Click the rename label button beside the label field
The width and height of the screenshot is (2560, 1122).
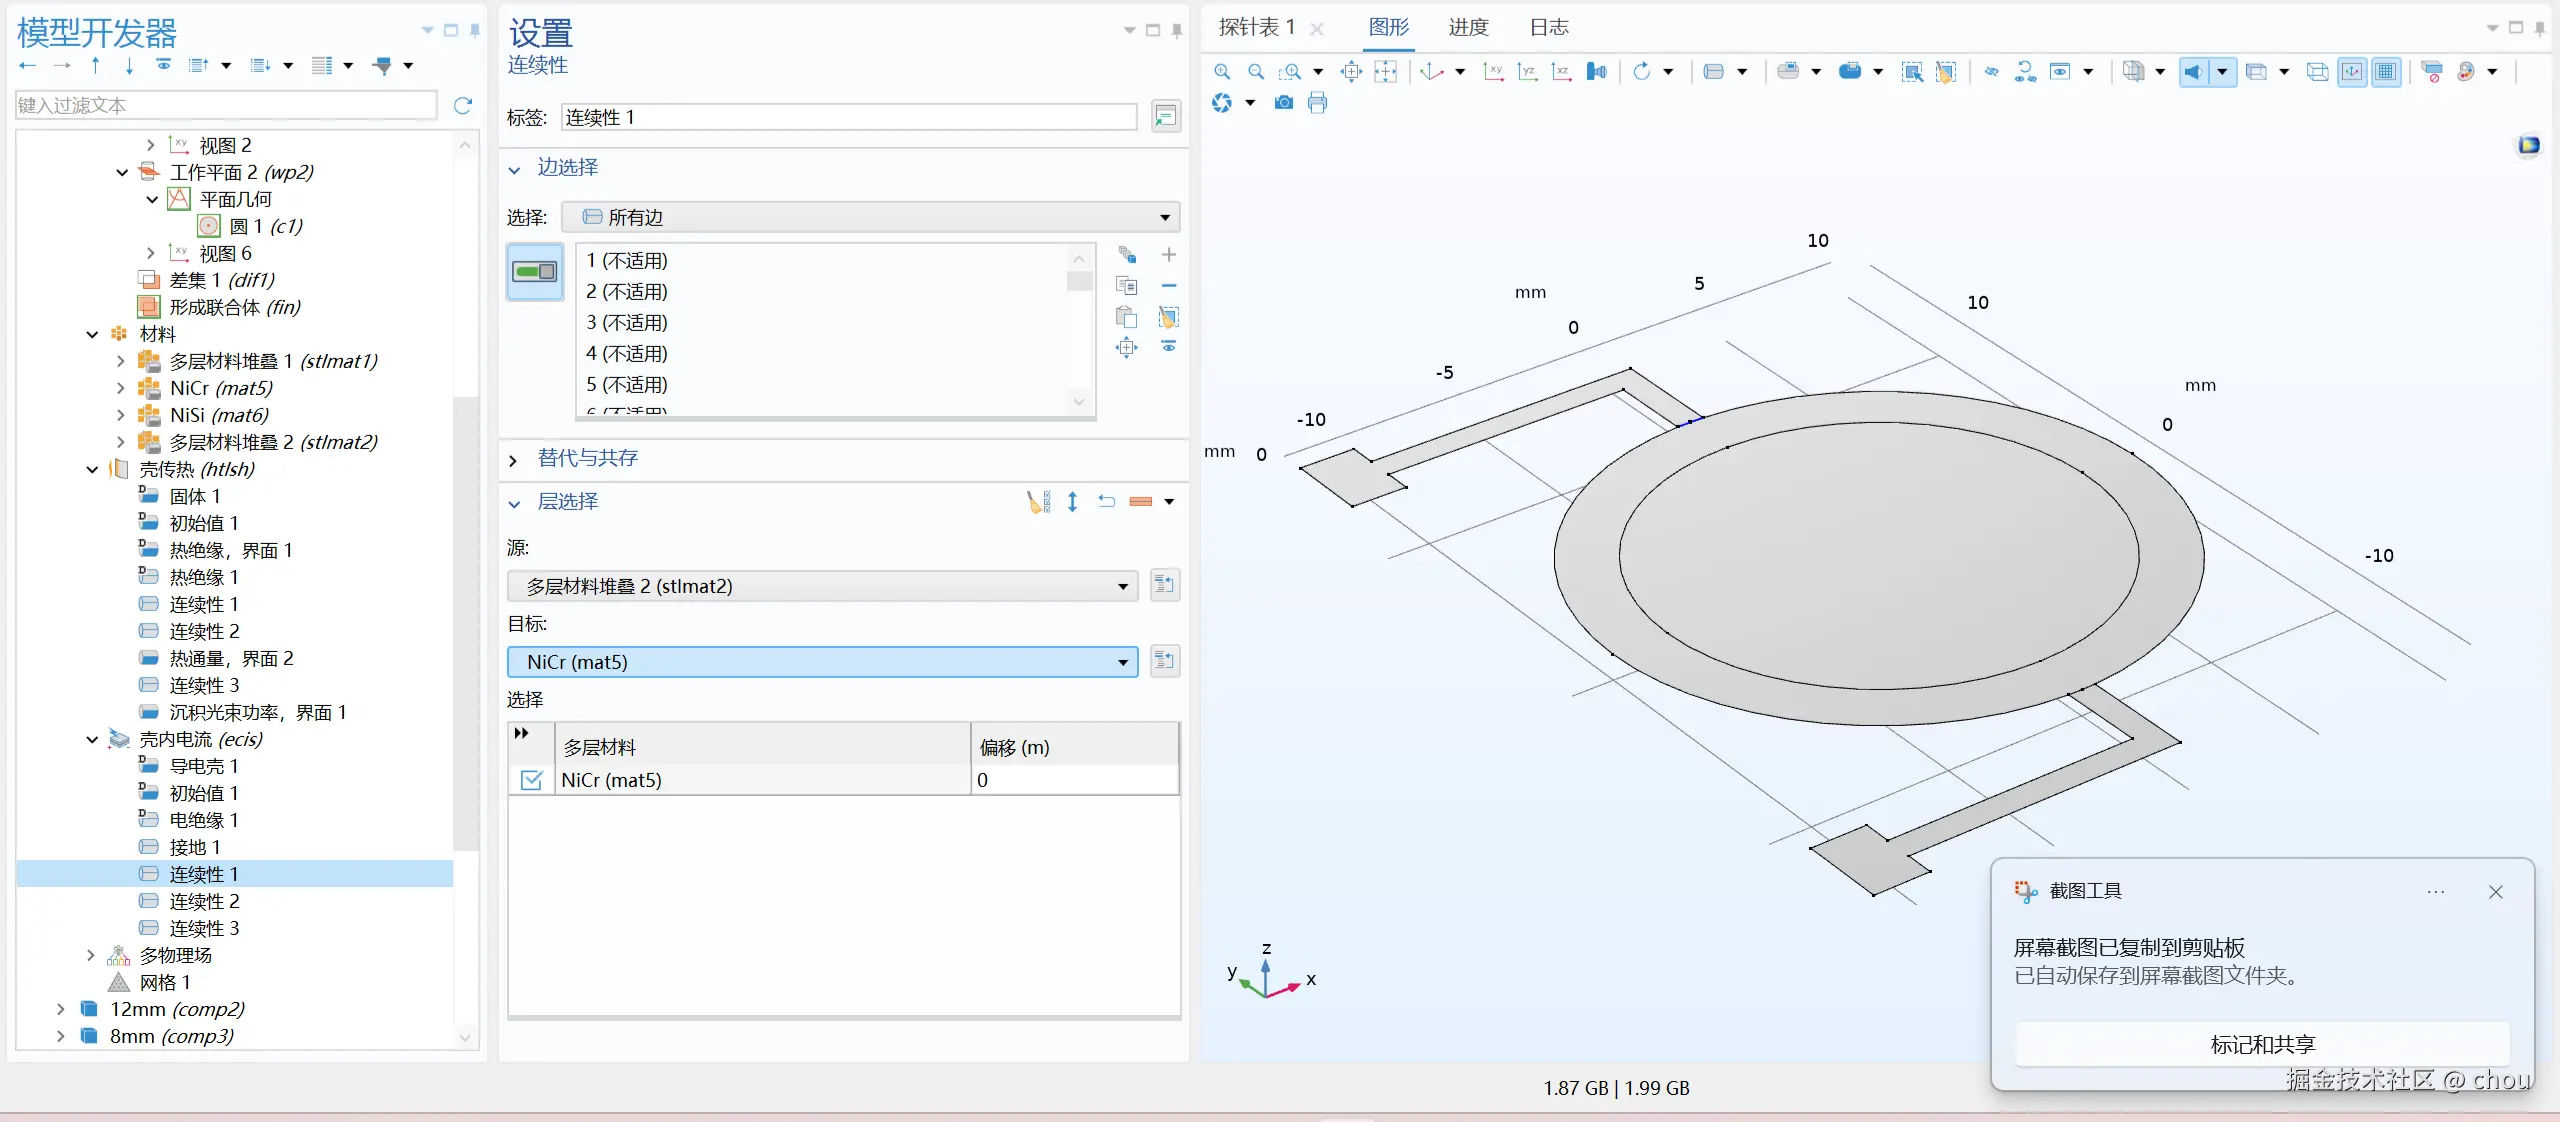tap(1165, 117)
